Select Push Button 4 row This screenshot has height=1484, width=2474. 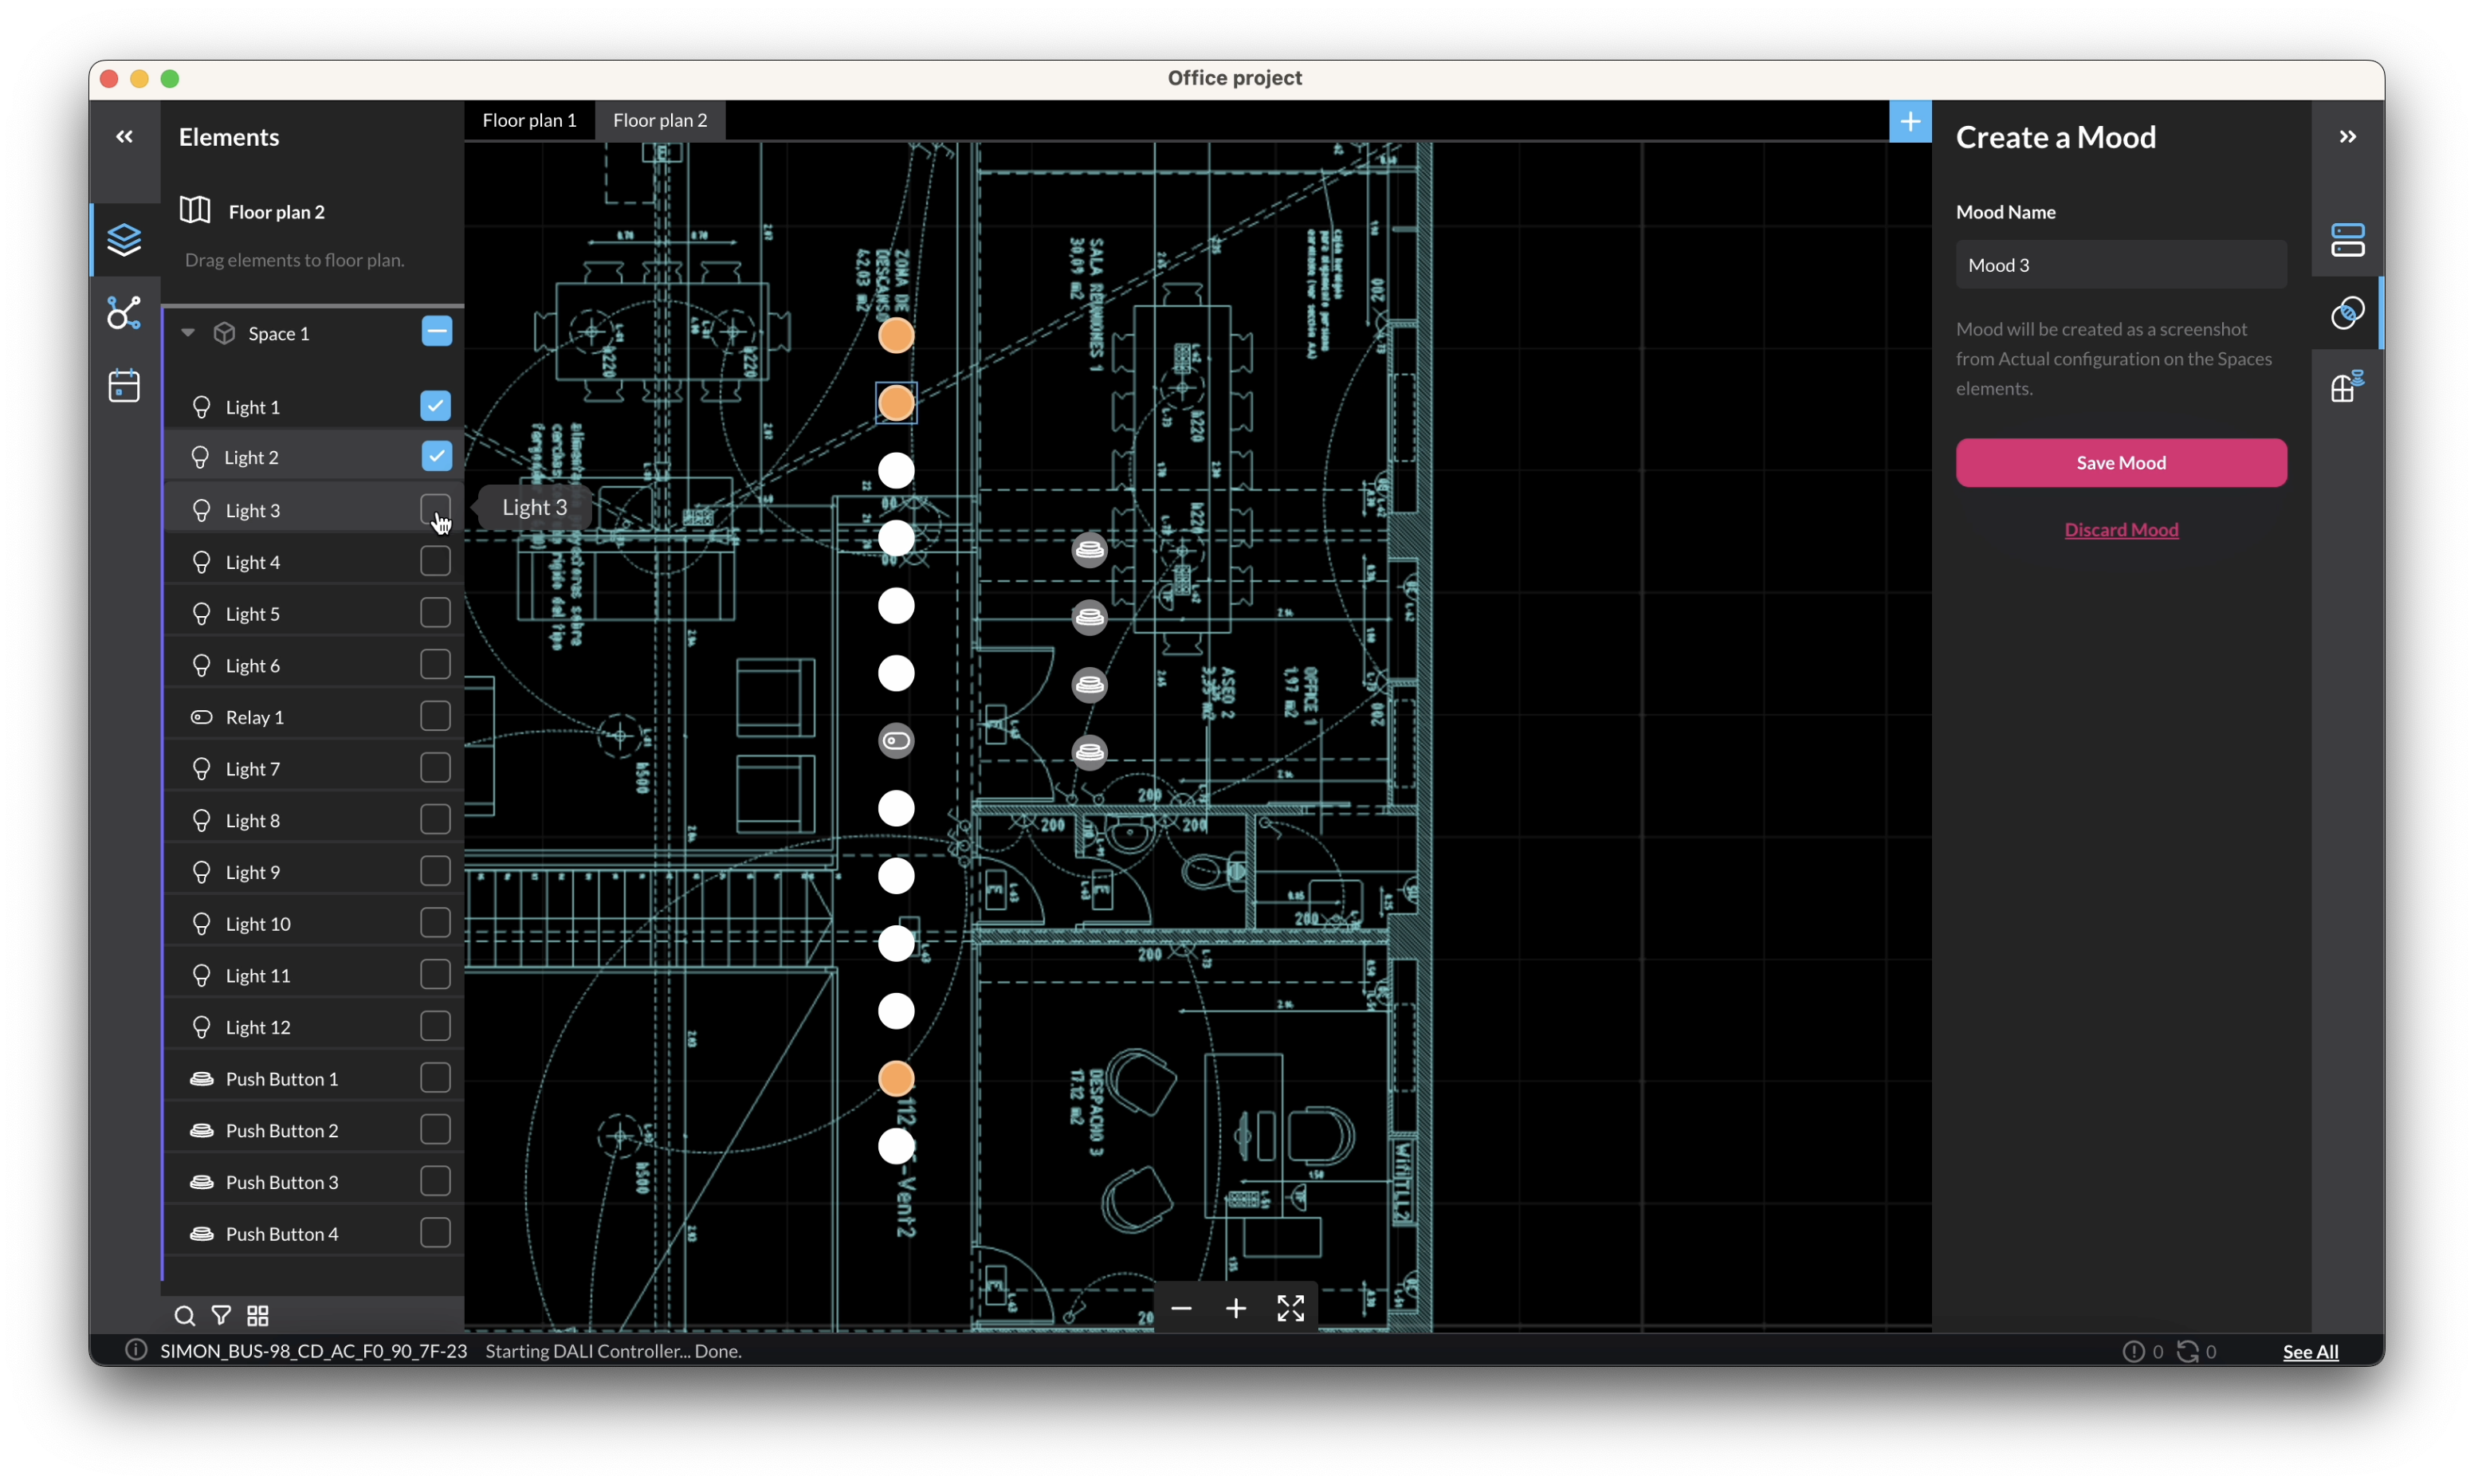coord(313,1233)
